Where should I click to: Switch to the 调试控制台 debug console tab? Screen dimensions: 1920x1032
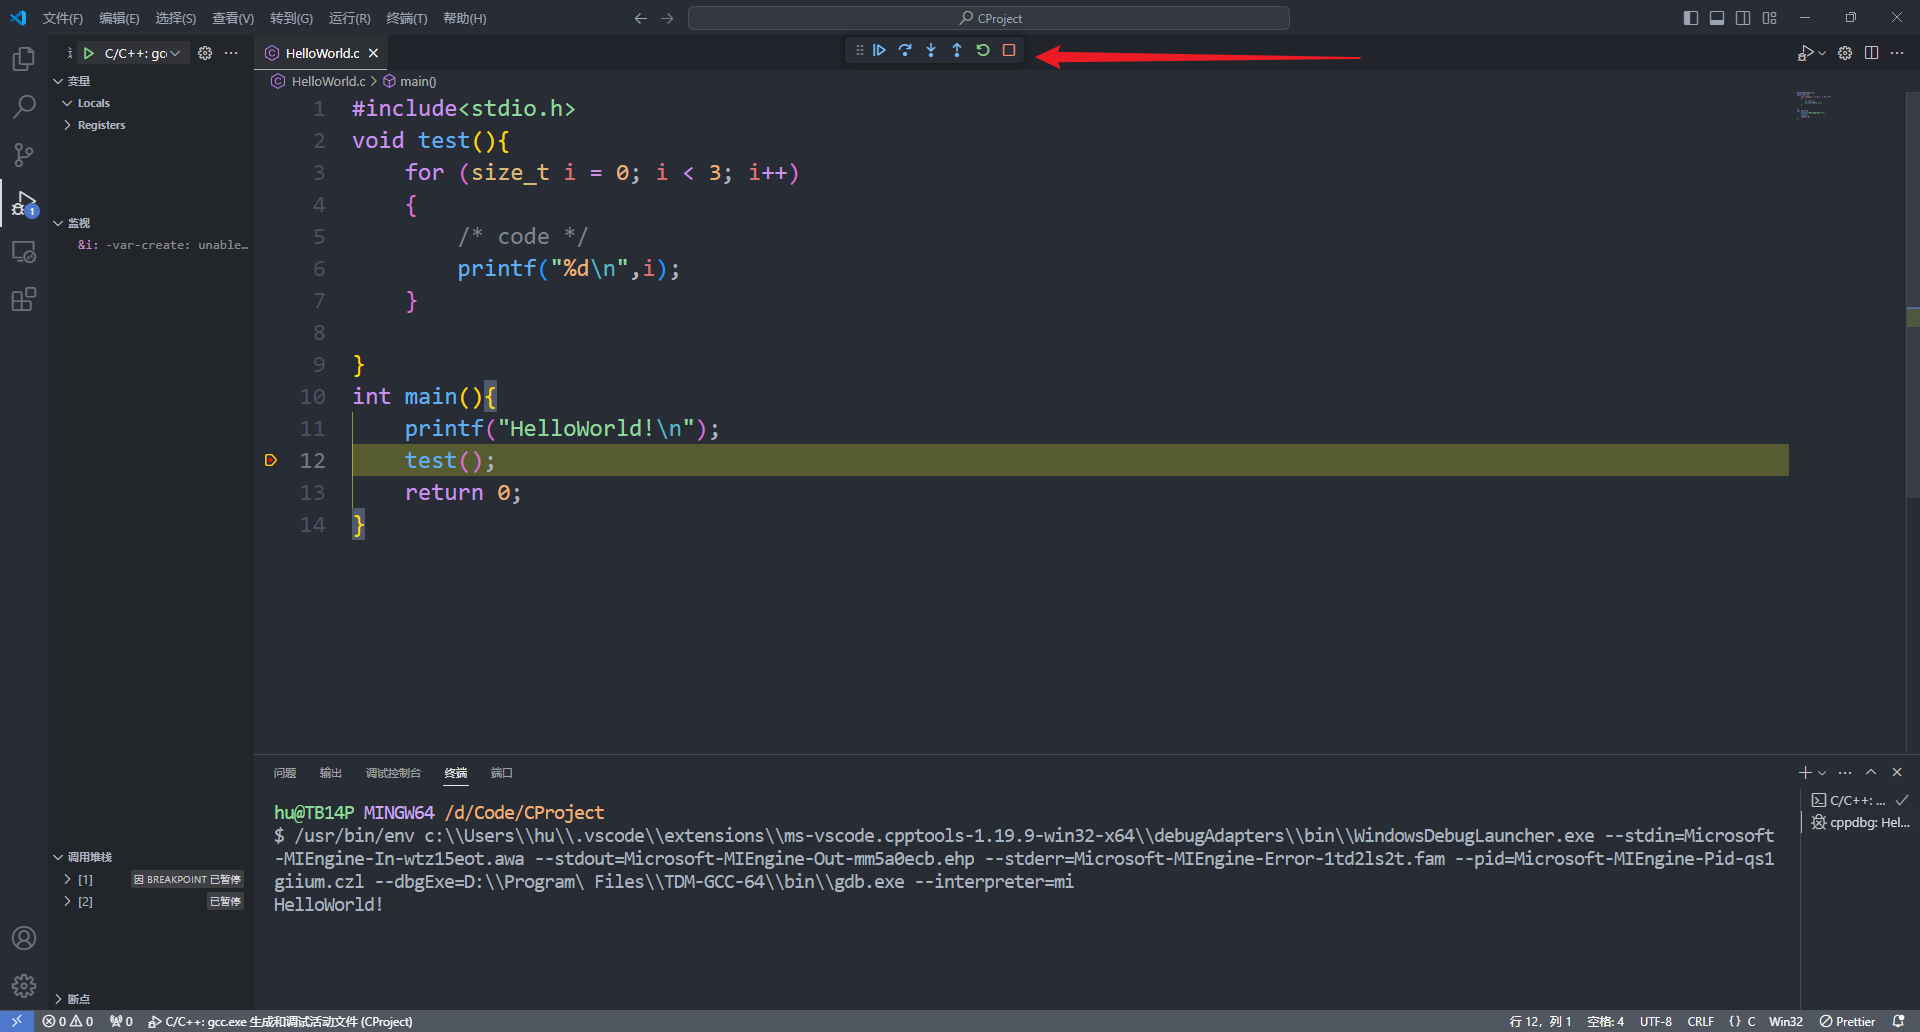[393, 773]
